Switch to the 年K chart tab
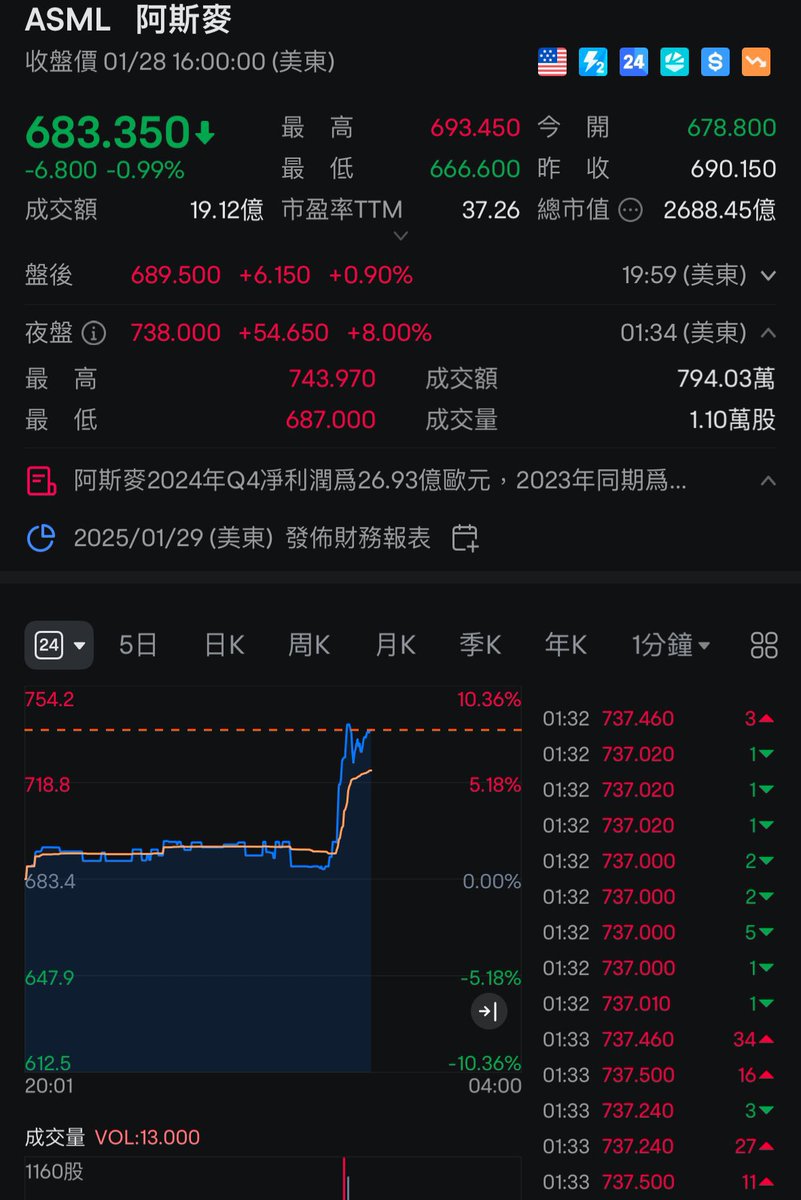This screenshot has width=801, height=1200. pos(566,645)
